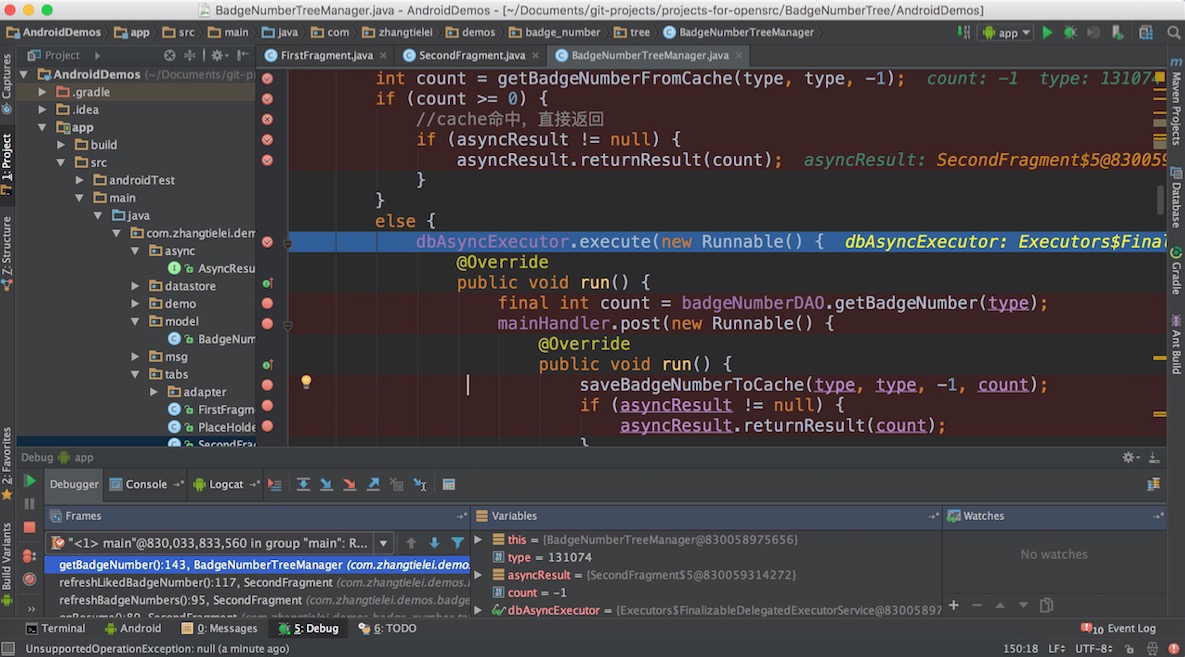Image resolution: width=1185 pixels, height=657 pixels.
Task: Click Restore Layout icon in Debug panel
Action: tap(1153, 484)
